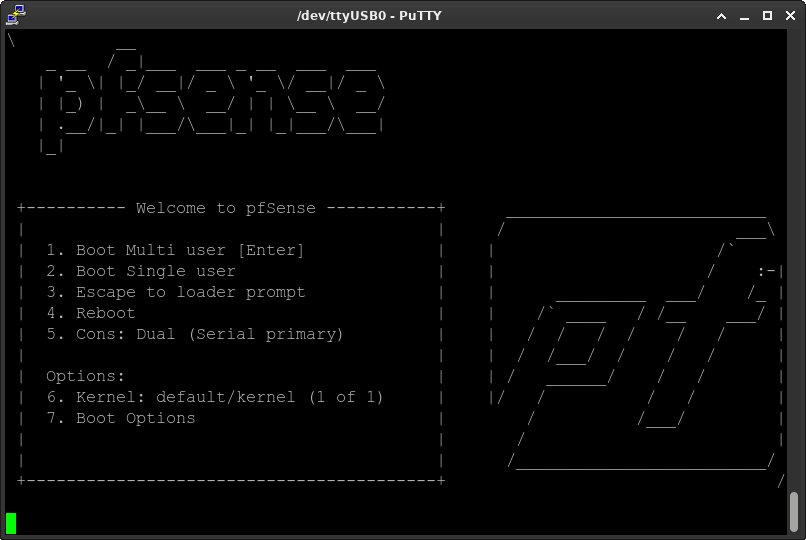Click the roll-up arrow in title bar
Viewport: 806px width, 540px height.
click(x=721, y=16)
